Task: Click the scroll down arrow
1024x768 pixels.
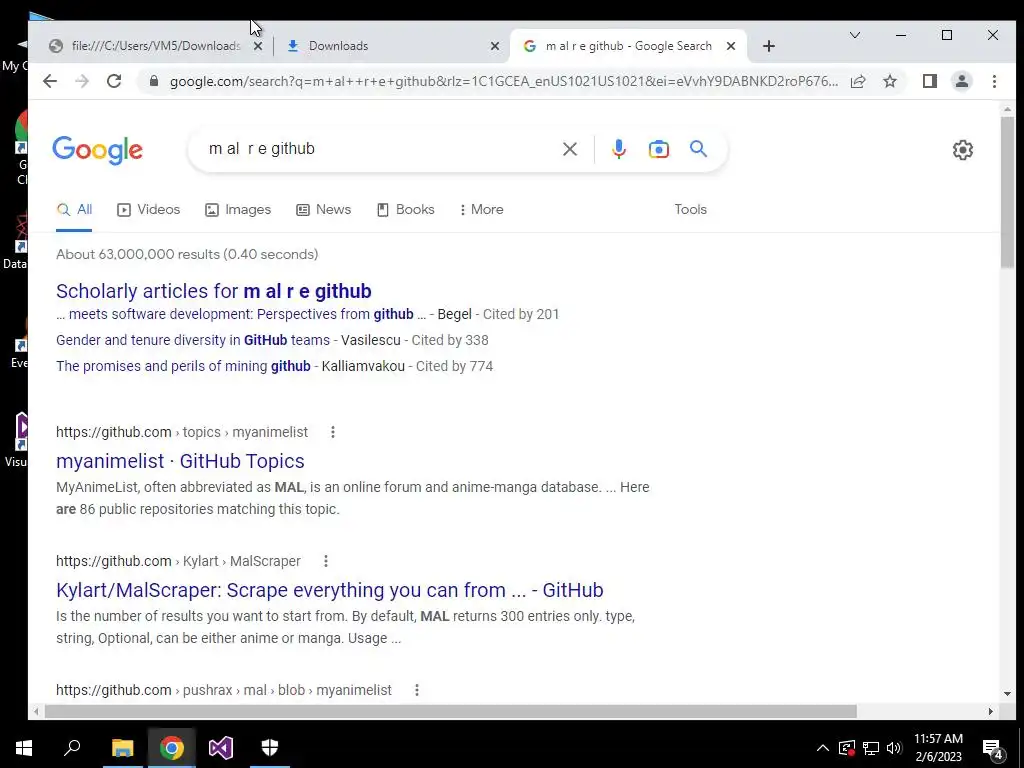Action: 1006,694
